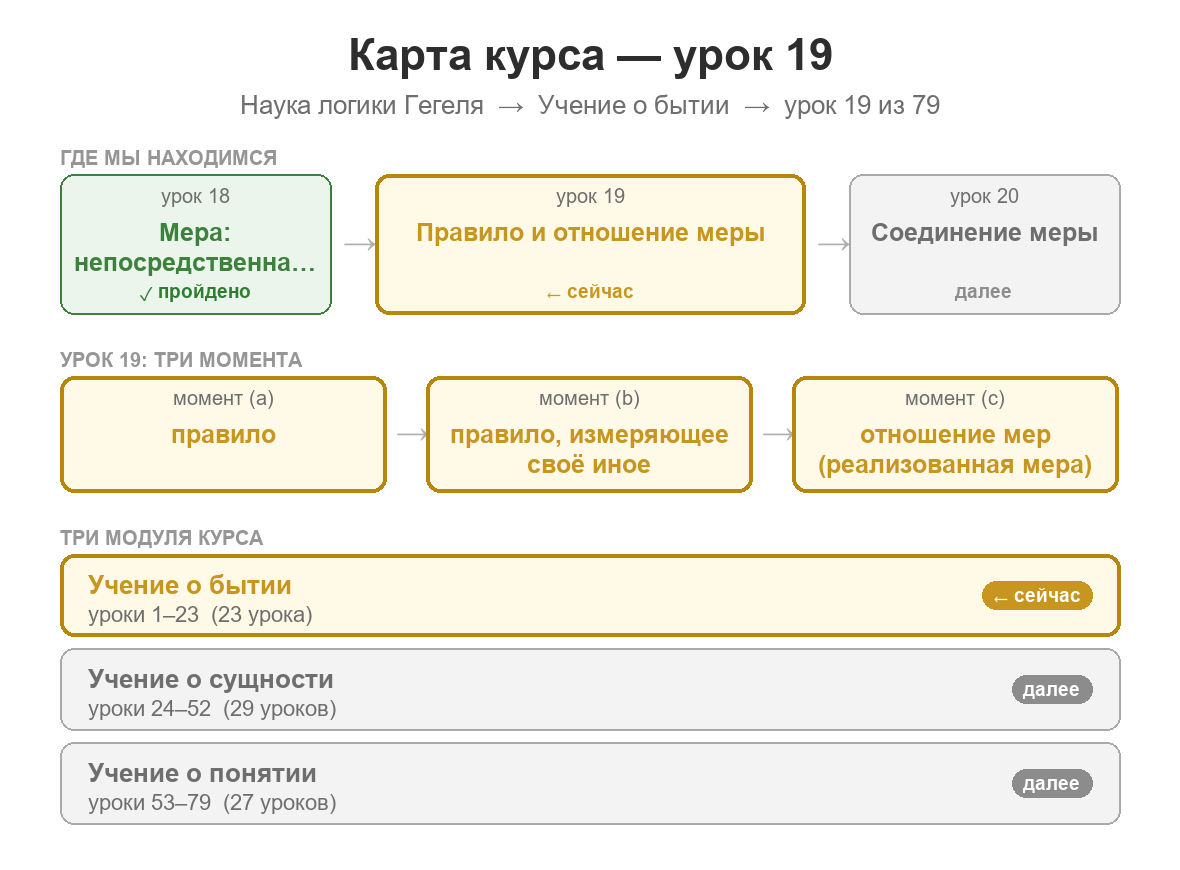The height and width of the screenshot is (870, 1180).
Task: Open the lesson 20 card "Соединение меры"
Action: [985, 245]
